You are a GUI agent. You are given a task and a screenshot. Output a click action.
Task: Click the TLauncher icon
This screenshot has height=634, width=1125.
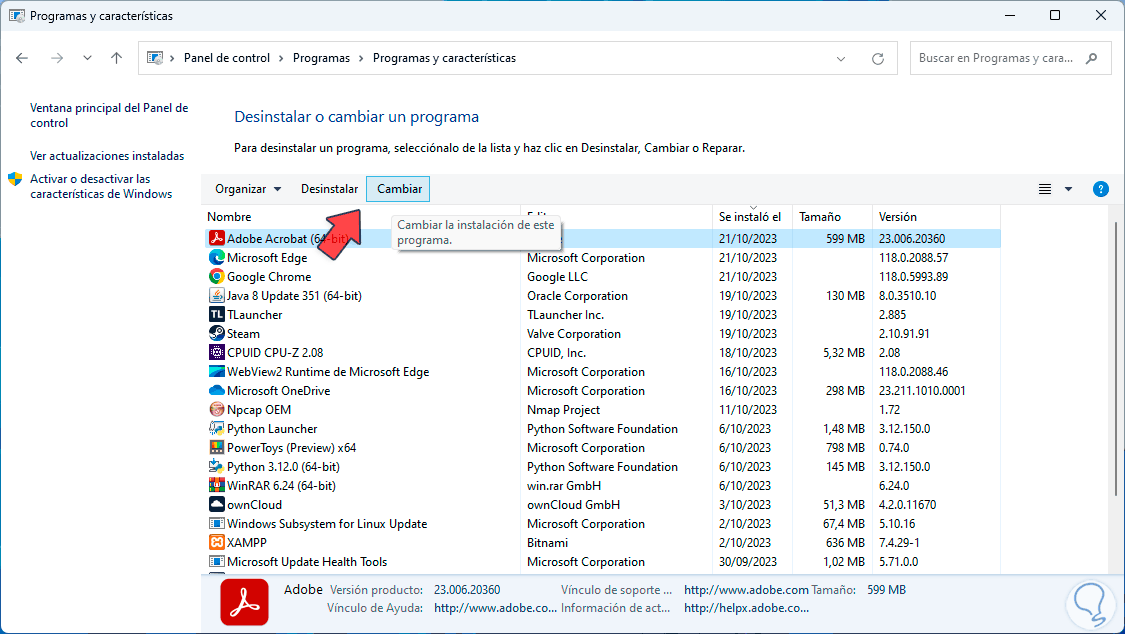(x=216, y=314)
